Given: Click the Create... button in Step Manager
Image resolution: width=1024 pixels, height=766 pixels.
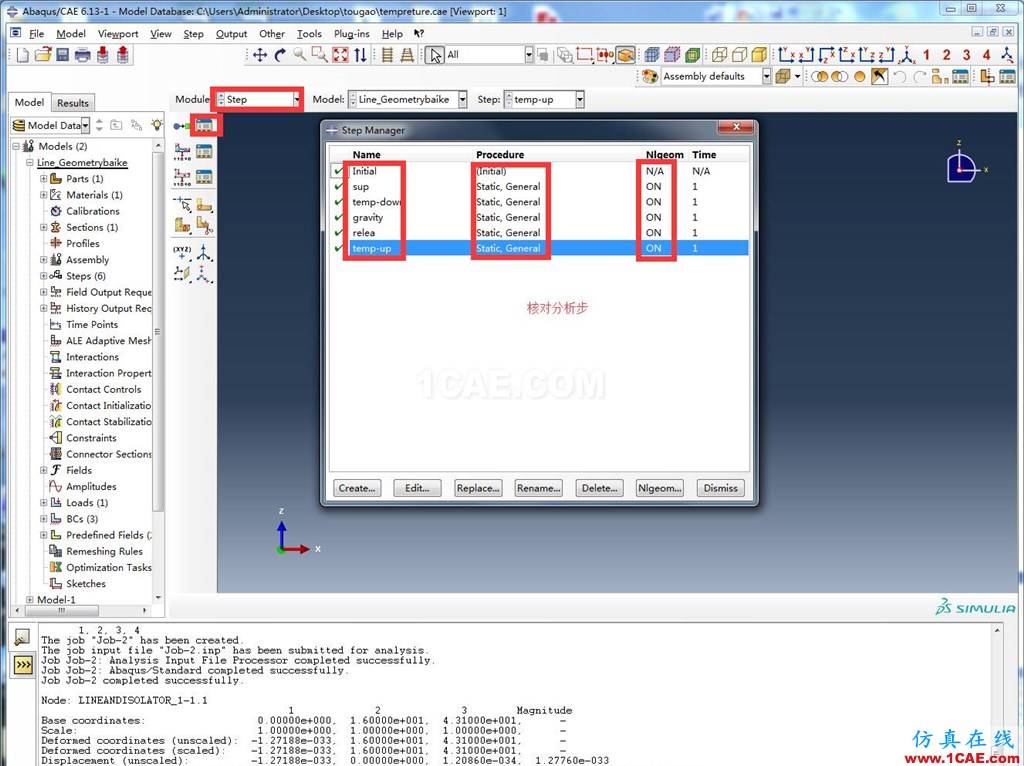Looking at the screenshot, I should 357,488.
